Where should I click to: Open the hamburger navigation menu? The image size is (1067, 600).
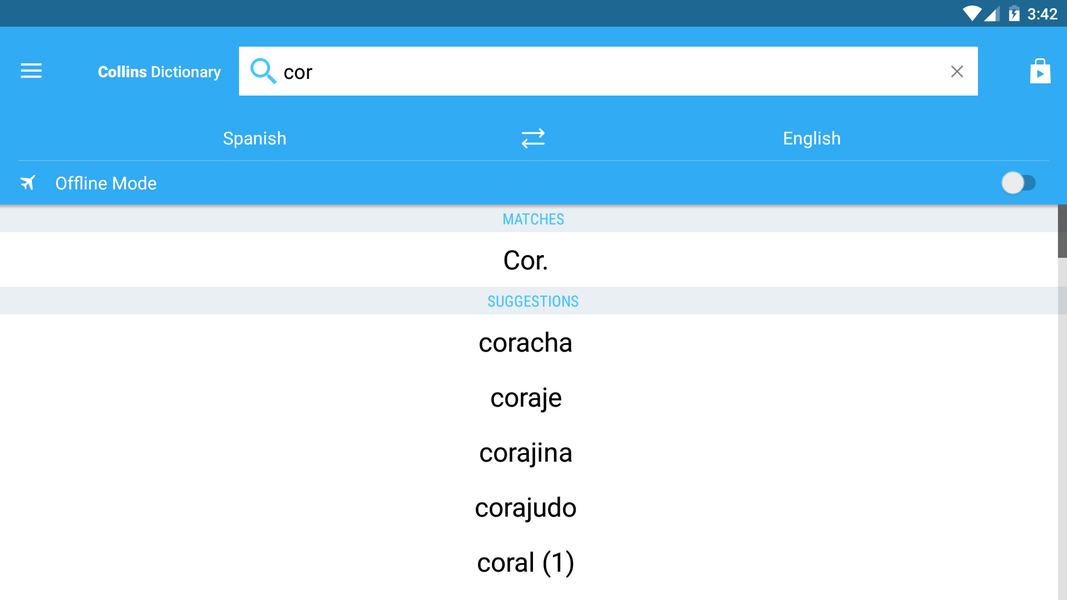click(x=31, y=71)
